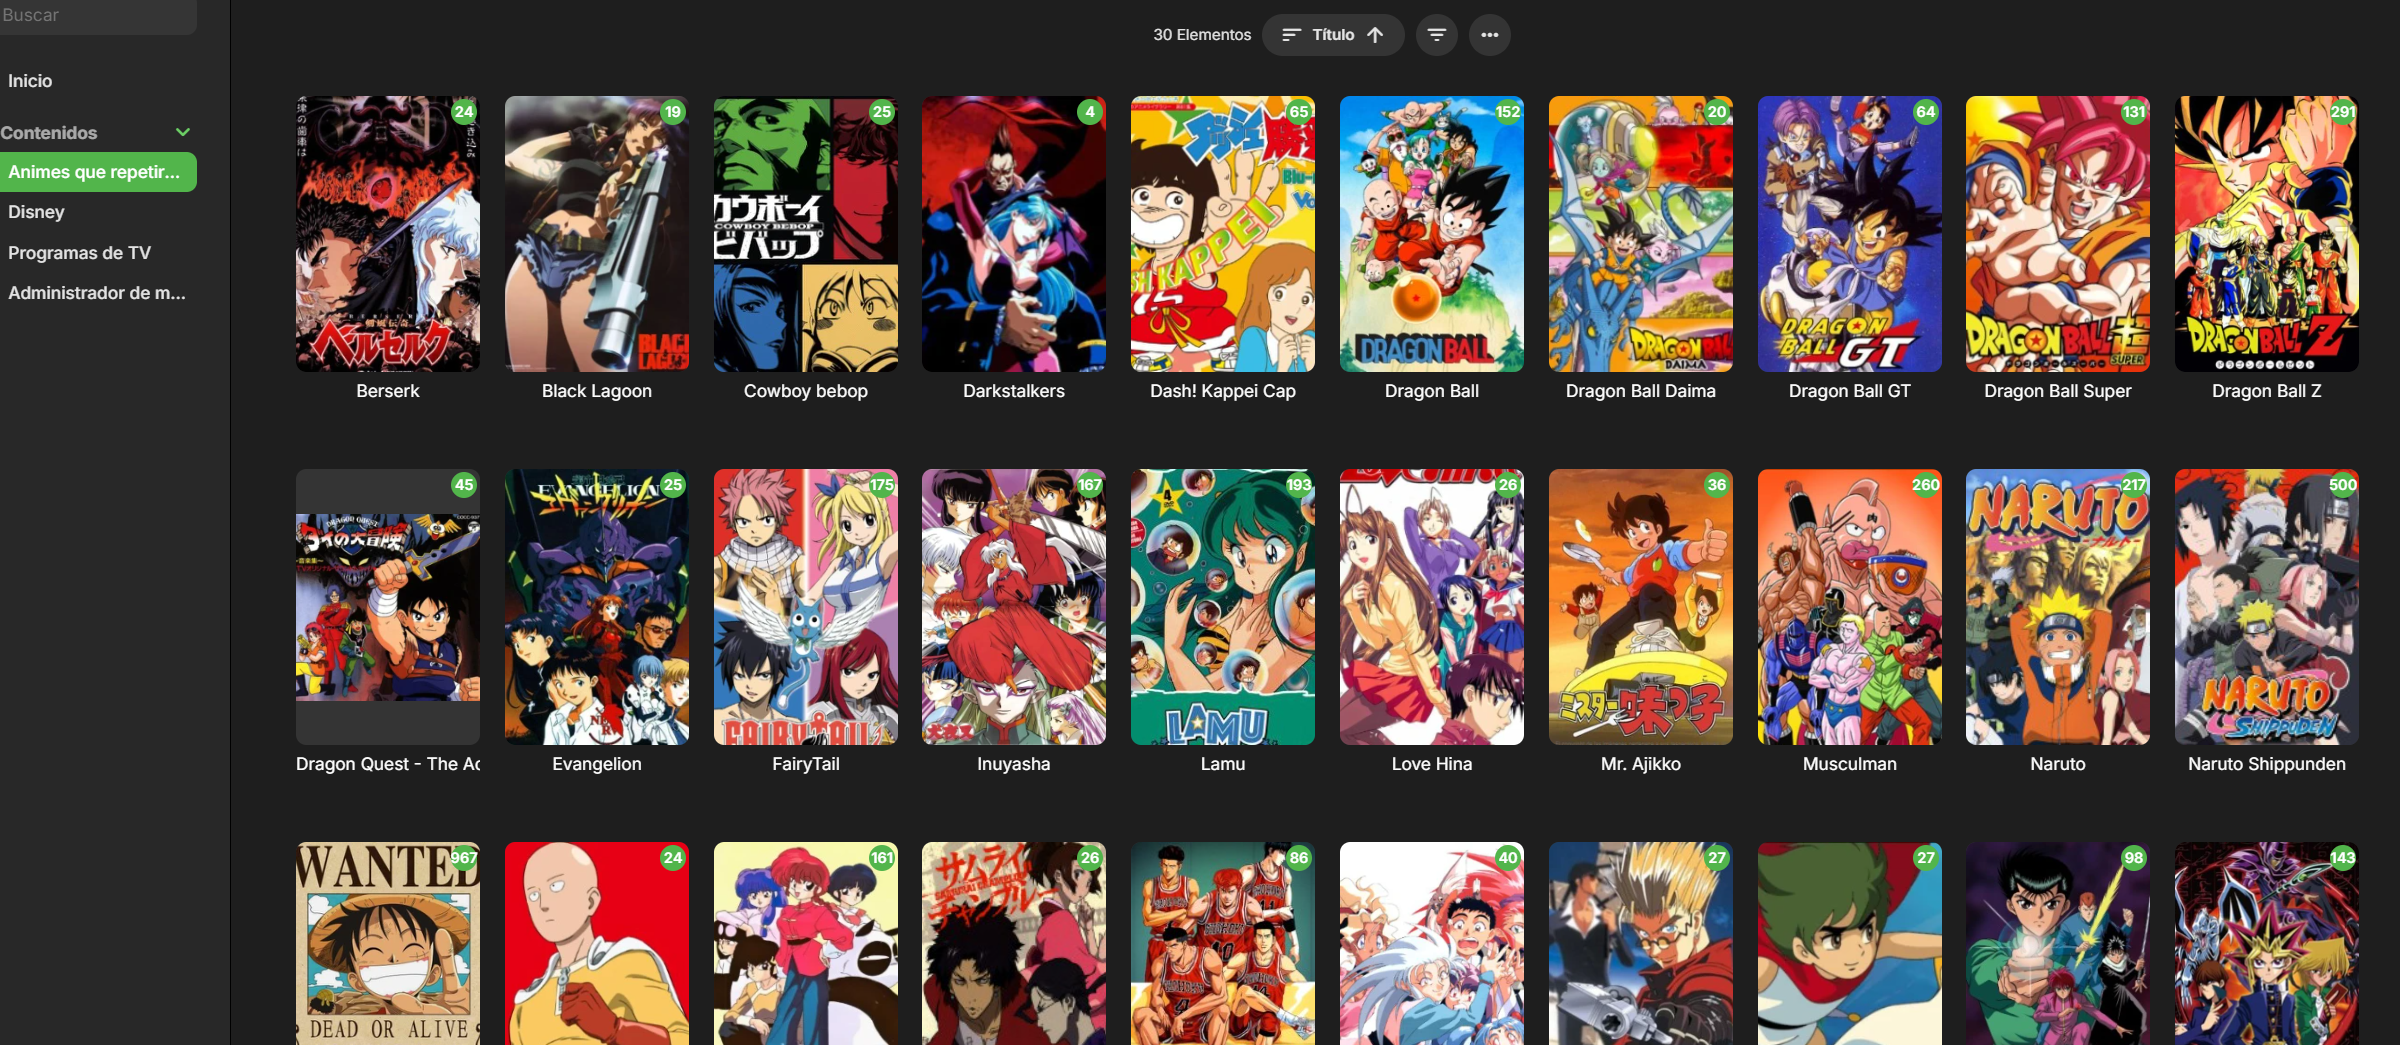2400x1045 pixels.
Task: Open Programas de TV library
Action: 79,253
